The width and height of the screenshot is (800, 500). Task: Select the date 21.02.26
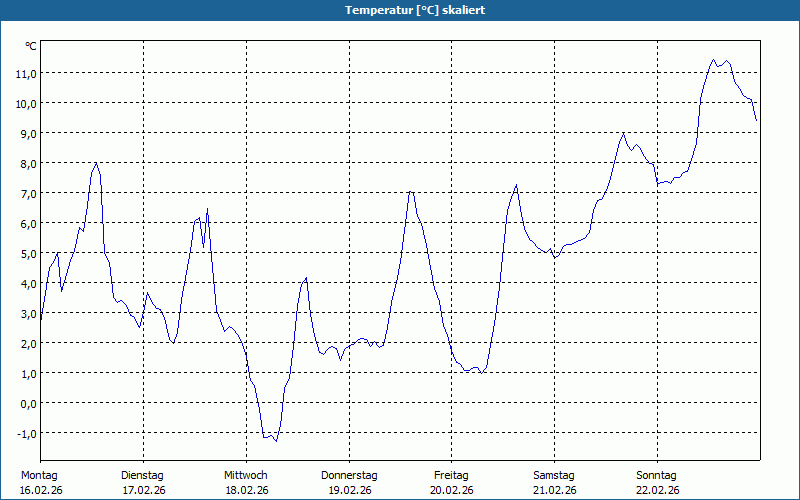555,491
